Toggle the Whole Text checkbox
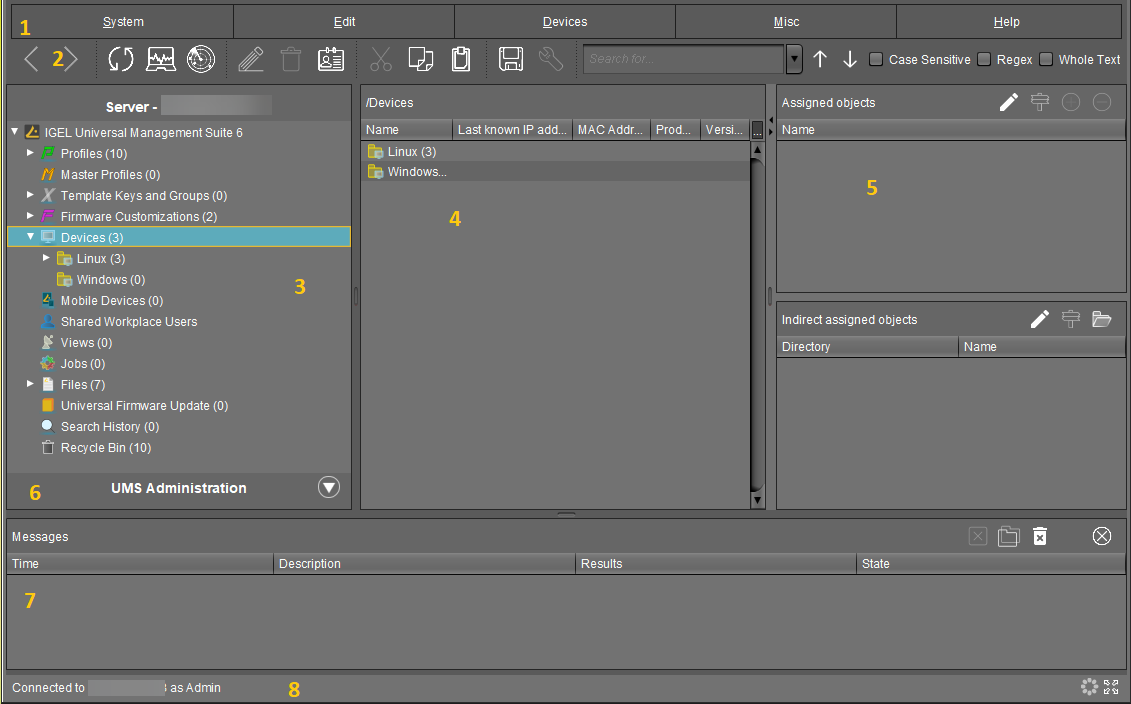Screen dimensions: 1131x704 pos(1047,59)
